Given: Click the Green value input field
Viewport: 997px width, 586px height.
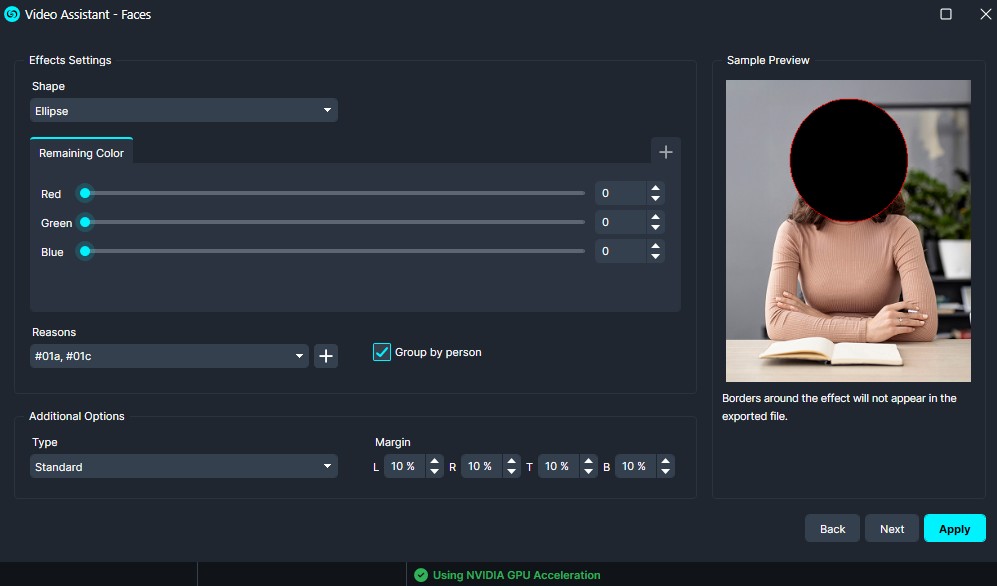Looking at the screenshot, I should pyautogui.click(x=621, y=222).
